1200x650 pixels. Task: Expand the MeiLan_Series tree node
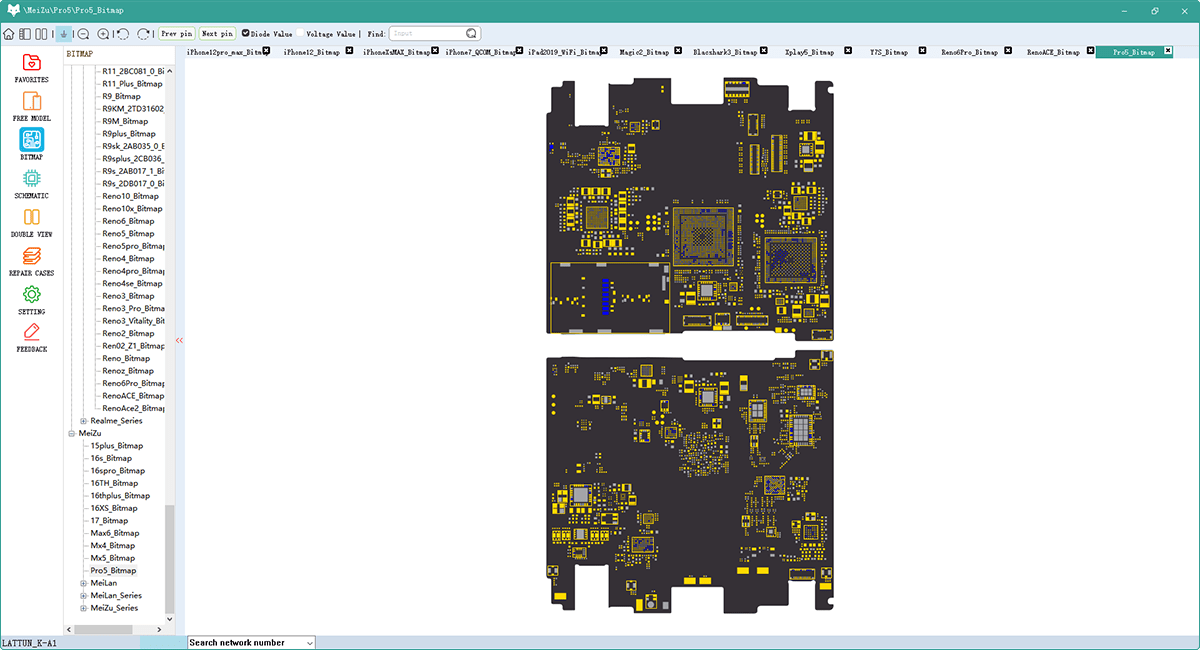[84, 595]
